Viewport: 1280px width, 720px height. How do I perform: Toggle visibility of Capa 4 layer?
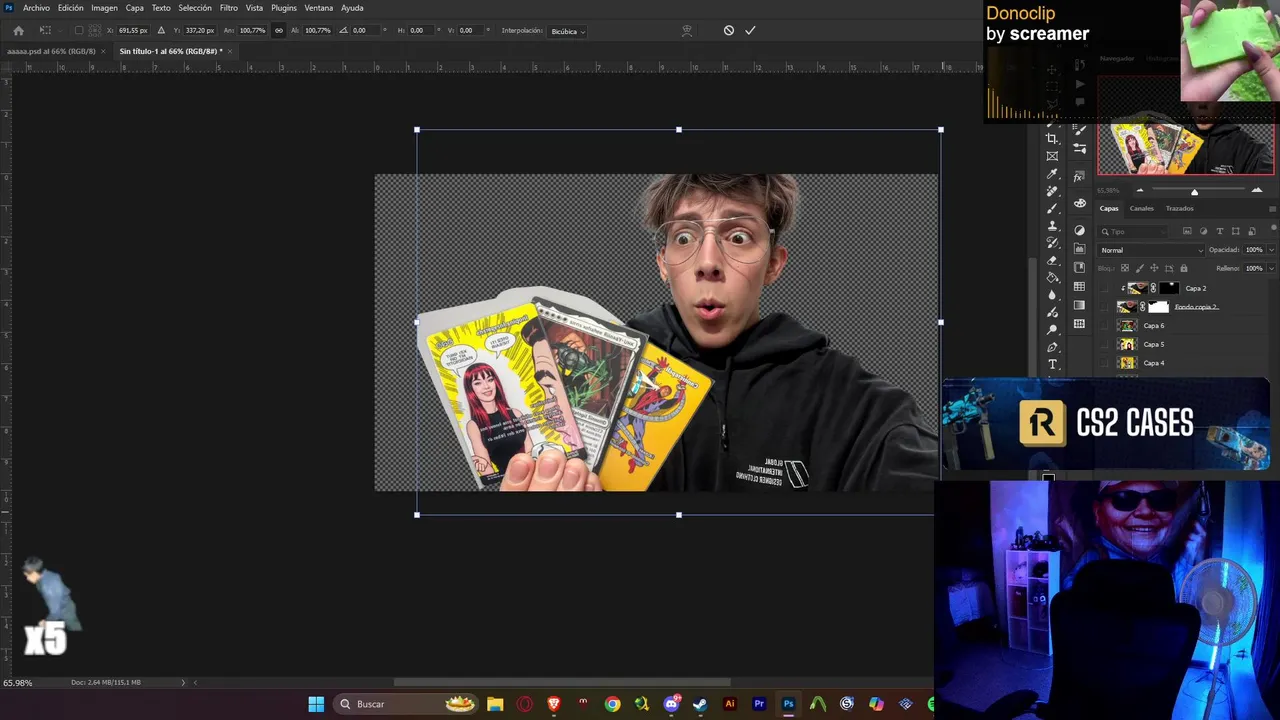pos(1105,363)
